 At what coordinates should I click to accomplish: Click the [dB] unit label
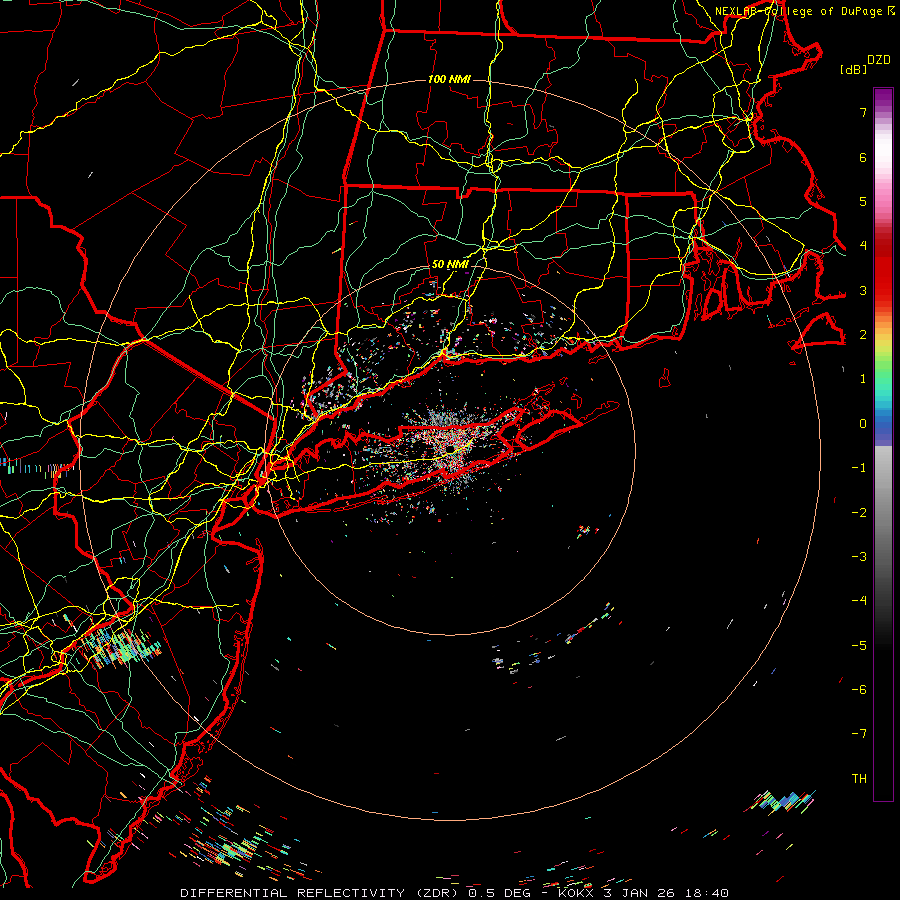tap(854, 69)
